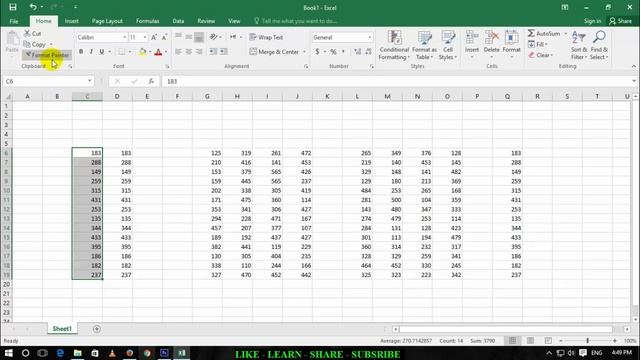
Task: Apply Accounting dollar number format
Action: (317, 51)
